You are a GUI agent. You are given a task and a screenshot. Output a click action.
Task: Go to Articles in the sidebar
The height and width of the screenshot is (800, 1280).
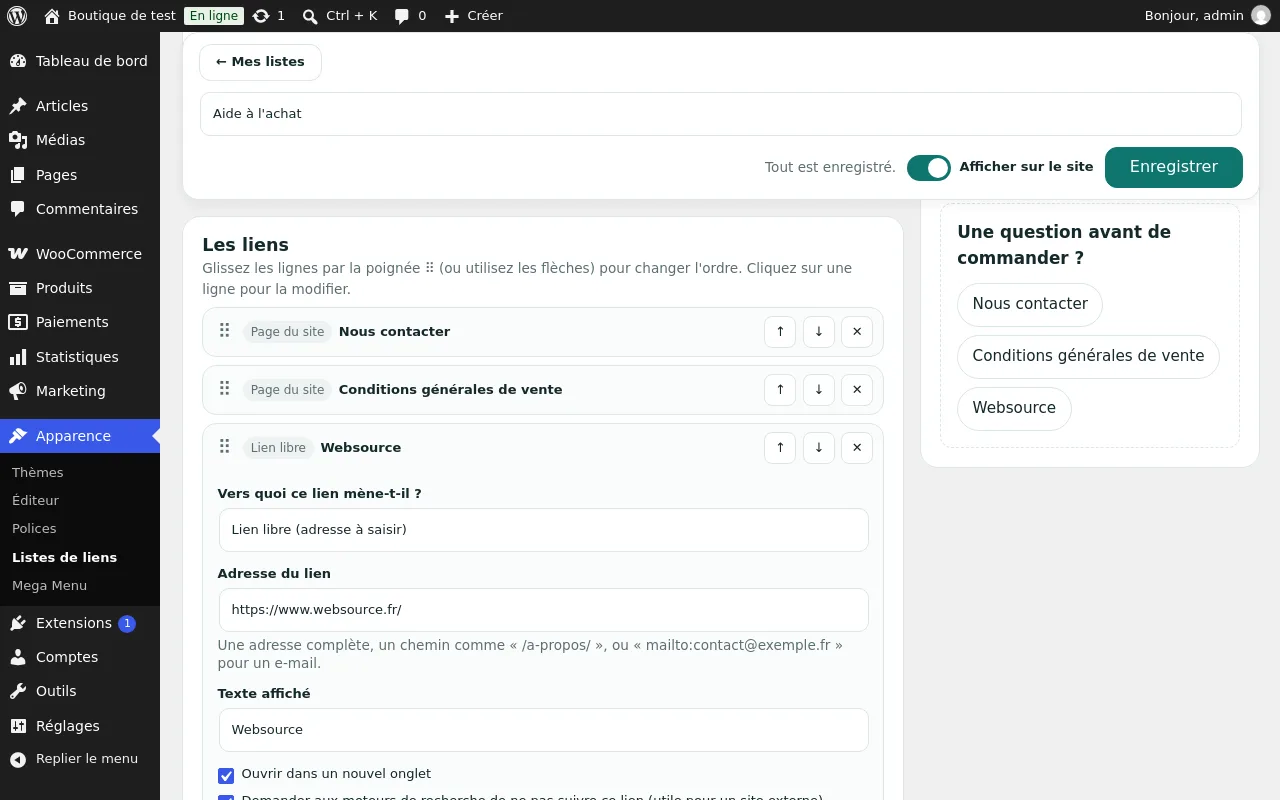(x=80, y=106)
